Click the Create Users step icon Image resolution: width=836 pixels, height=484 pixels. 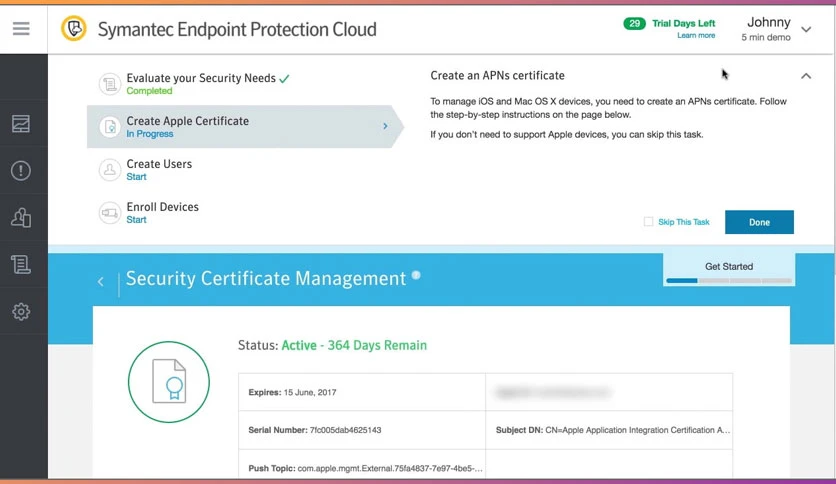point(110,170)
